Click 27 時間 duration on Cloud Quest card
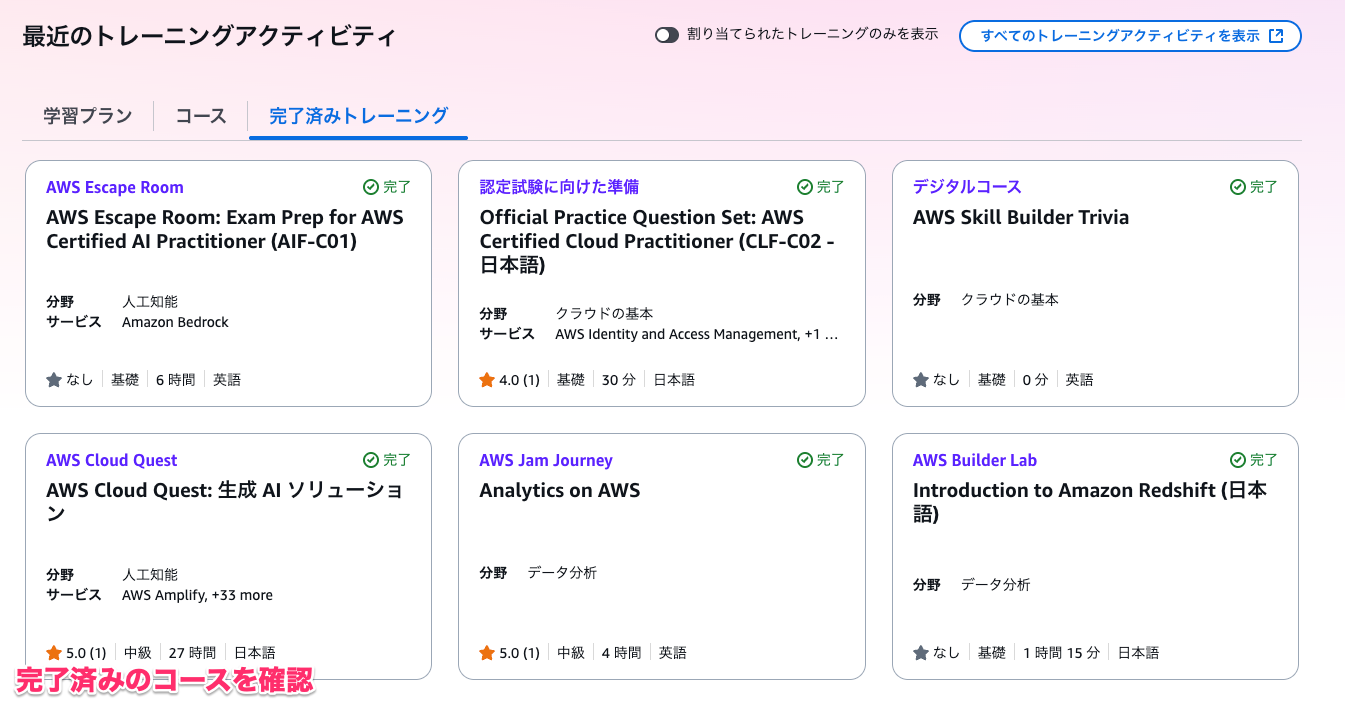Viewport: 1345px width, 706px height. point(191,652)
